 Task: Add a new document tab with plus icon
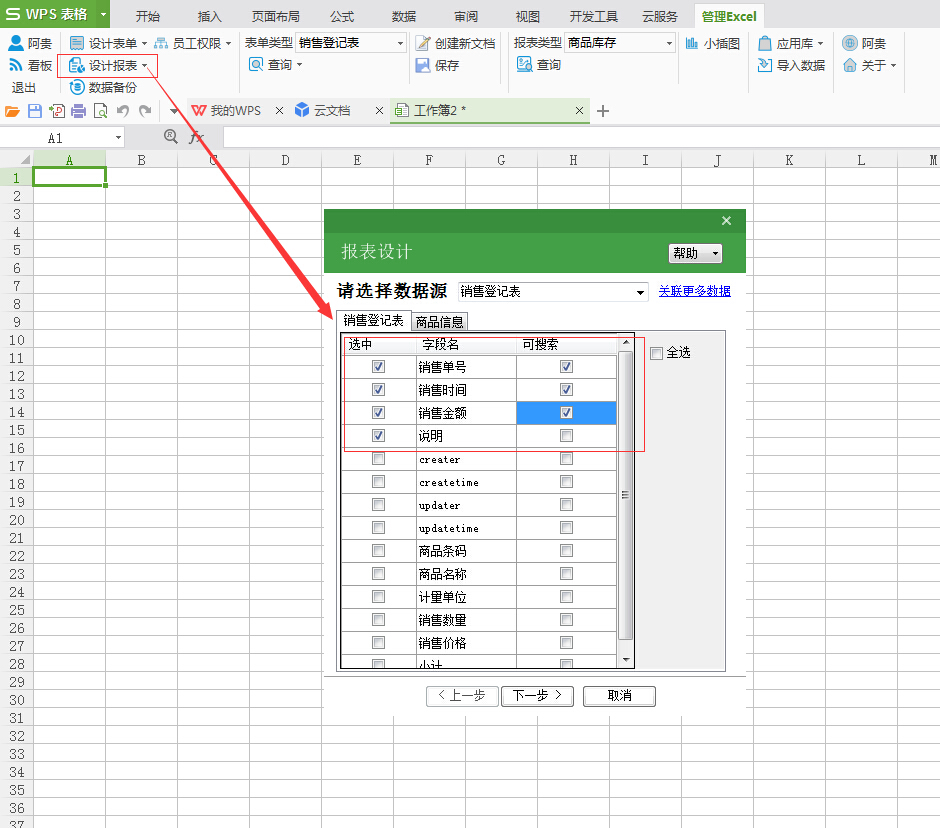[603, 111]
